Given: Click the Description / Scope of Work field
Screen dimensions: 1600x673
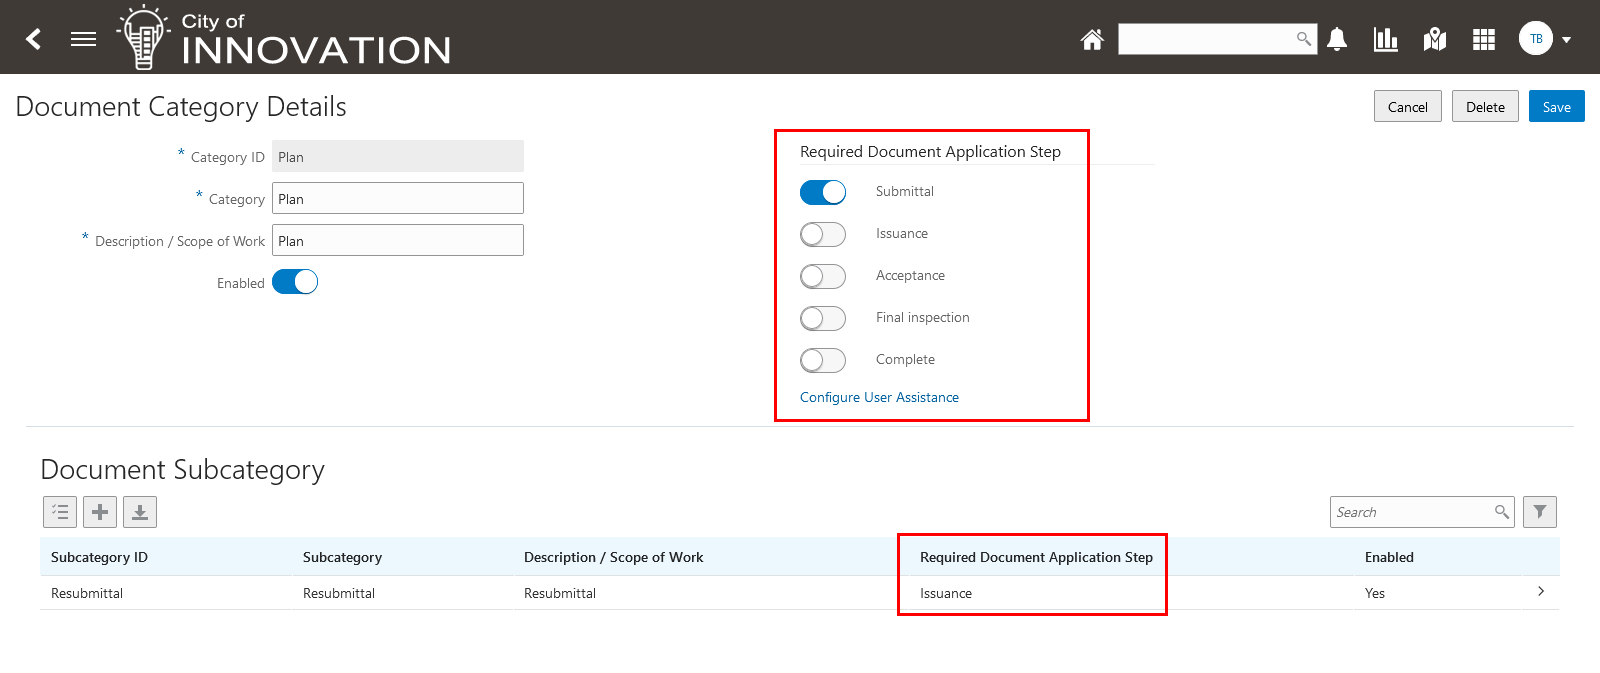Looking at the screenshot, I should click(x=398, y=240).
